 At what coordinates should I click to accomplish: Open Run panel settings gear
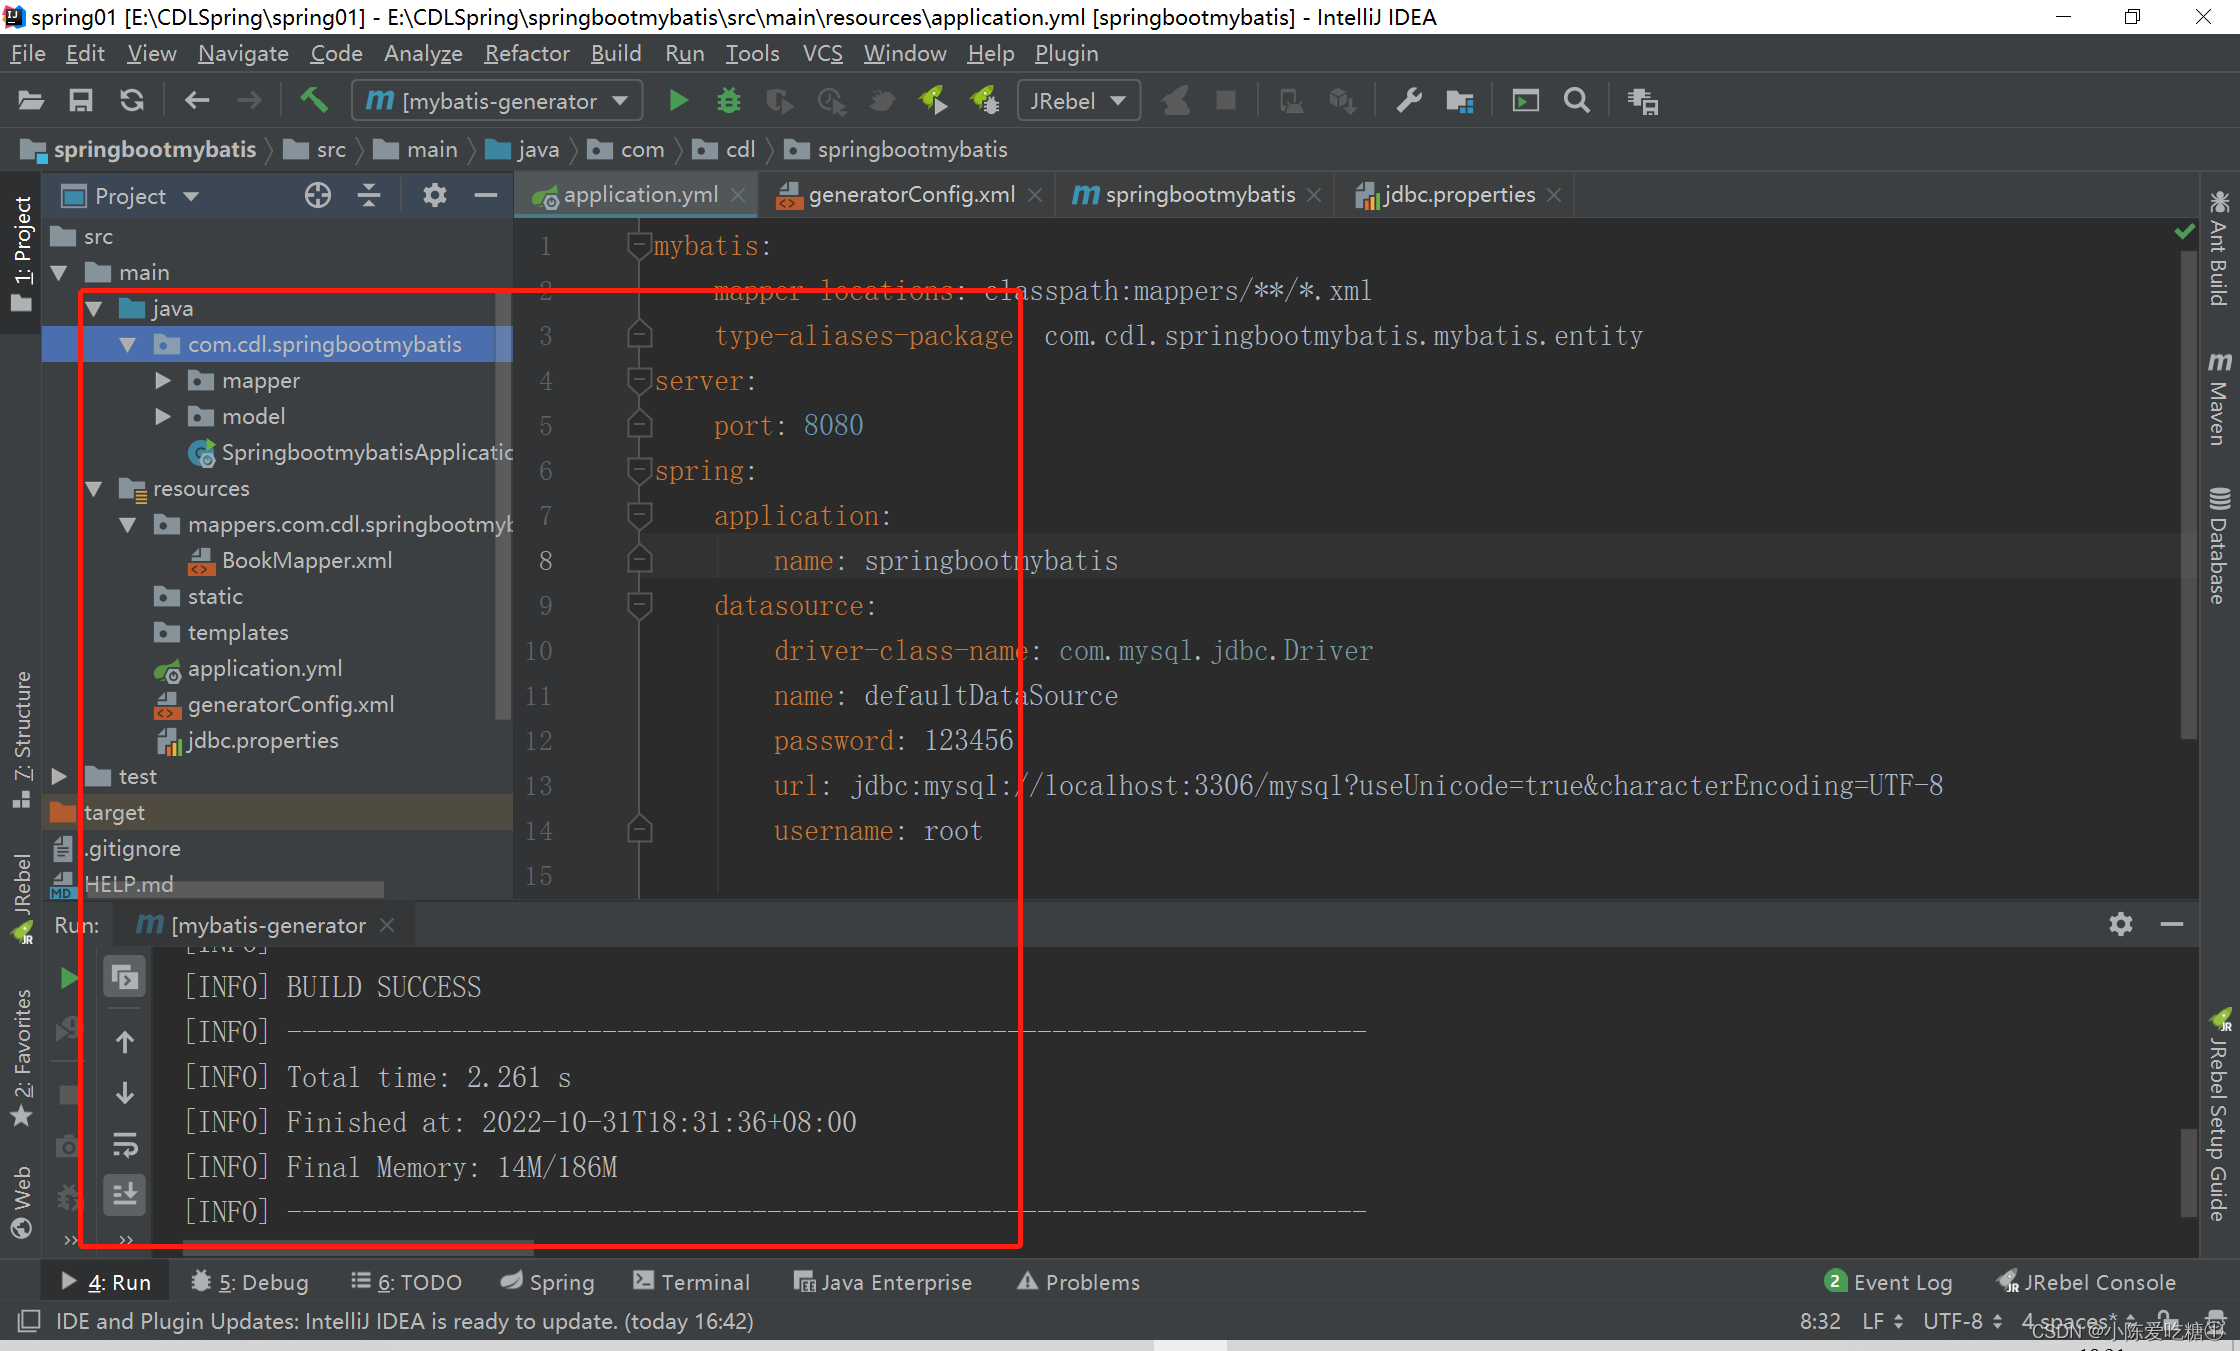click(x=2120, y=924)
